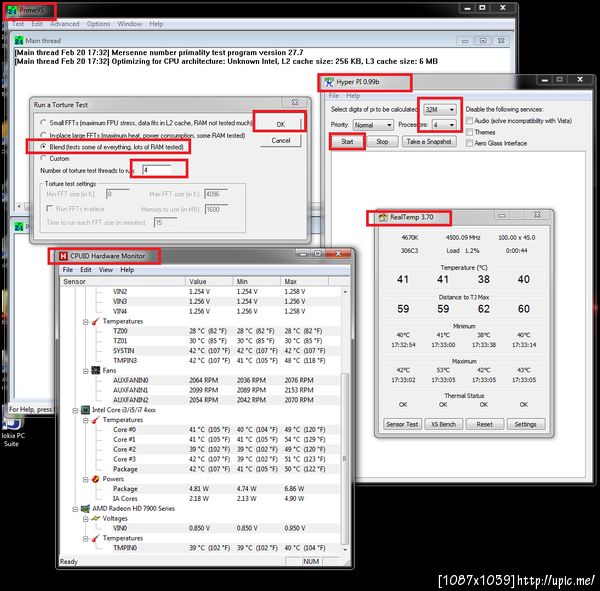This screenshot has width=600, height=591.
Task: Click the Max FFT size field
Action: point(216,194)
